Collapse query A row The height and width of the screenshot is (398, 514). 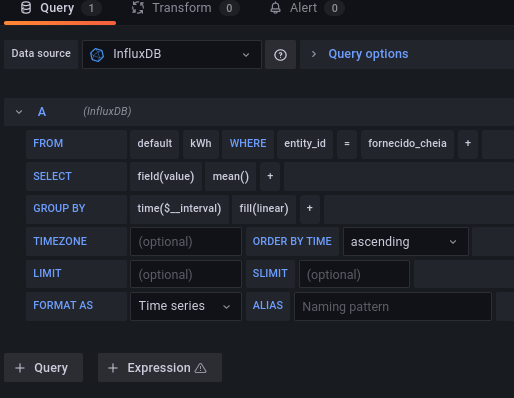coord(19,112)
